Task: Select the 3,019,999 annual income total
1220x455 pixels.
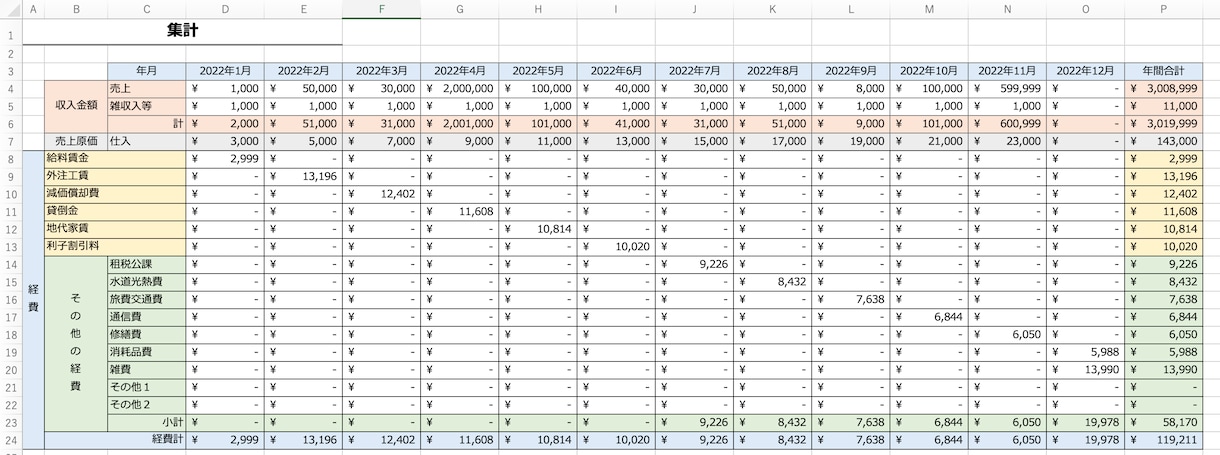Action: pyautogui.click(x=1164, y=123)
